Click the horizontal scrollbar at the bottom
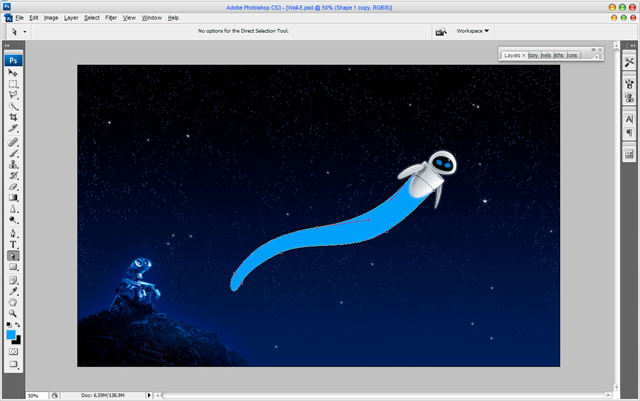 click(x=382, y=395)
